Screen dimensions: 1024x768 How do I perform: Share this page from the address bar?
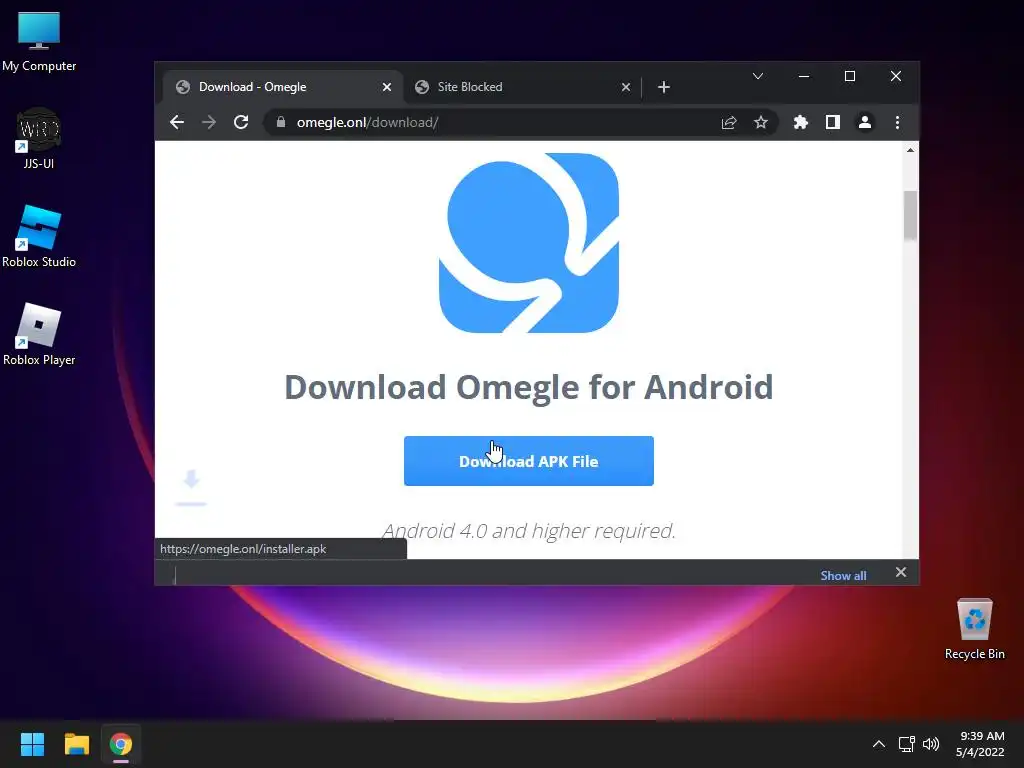(x=729, y=122)
